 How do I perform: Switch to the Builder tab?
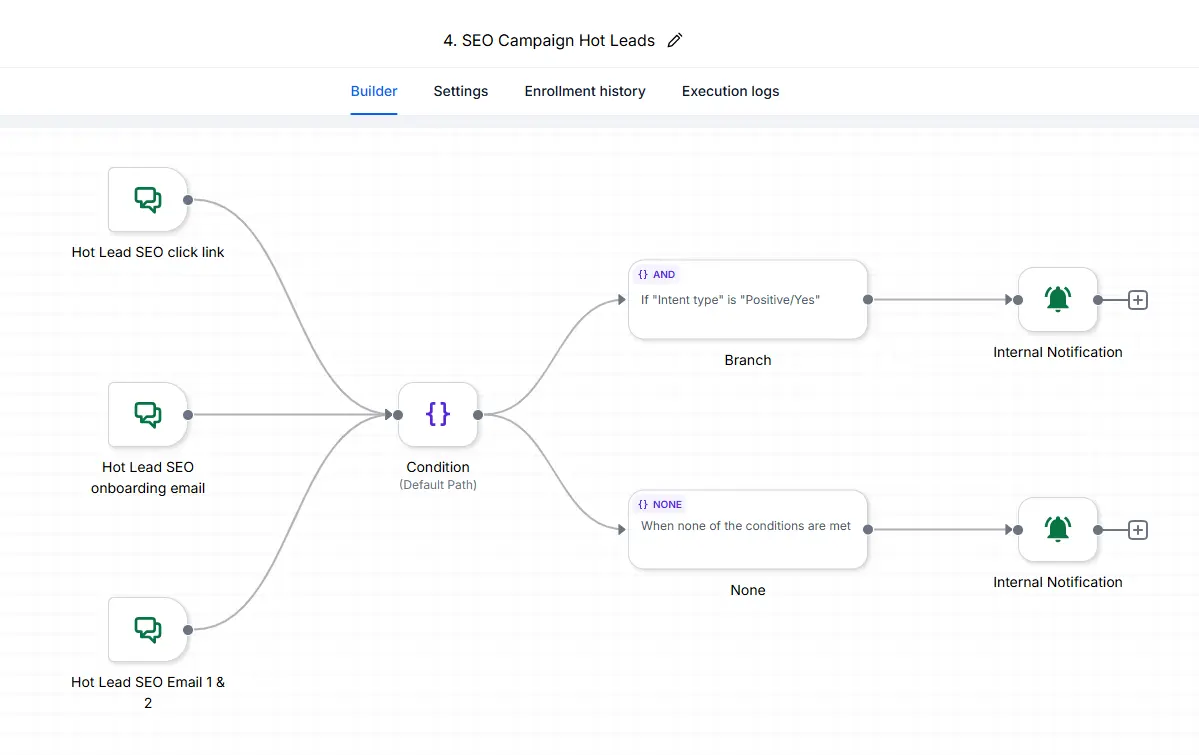pos(374,91)
